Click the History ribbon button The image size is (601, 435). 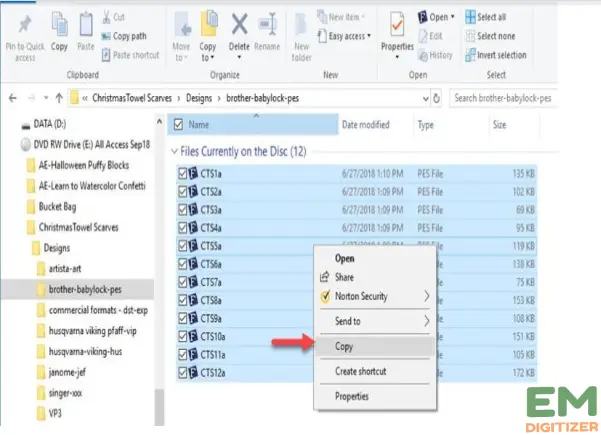[x=436, y=56]
